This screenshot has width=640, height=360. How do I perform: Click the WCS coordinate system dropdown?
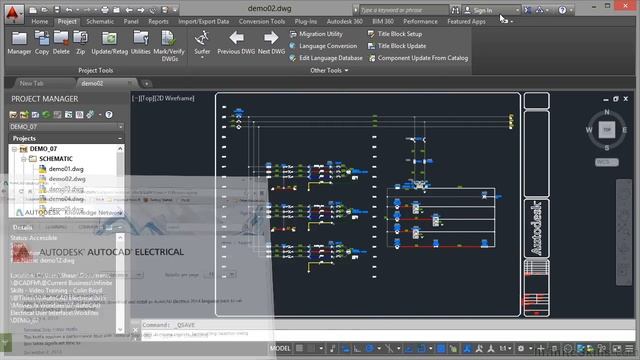pos(607,162)
